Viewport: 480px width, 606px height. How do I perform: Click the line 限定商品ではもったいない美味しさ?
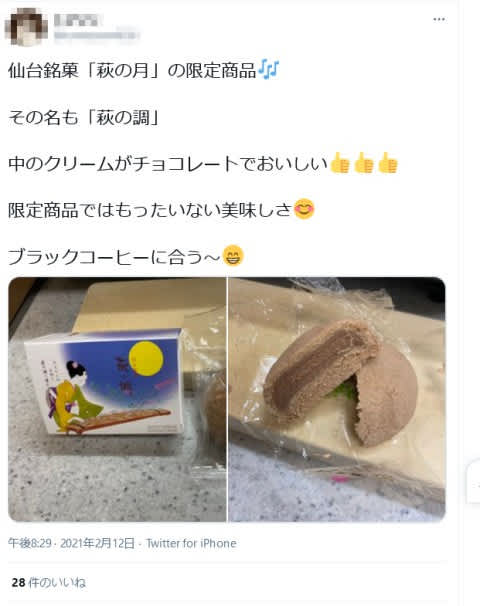[150, 210]
